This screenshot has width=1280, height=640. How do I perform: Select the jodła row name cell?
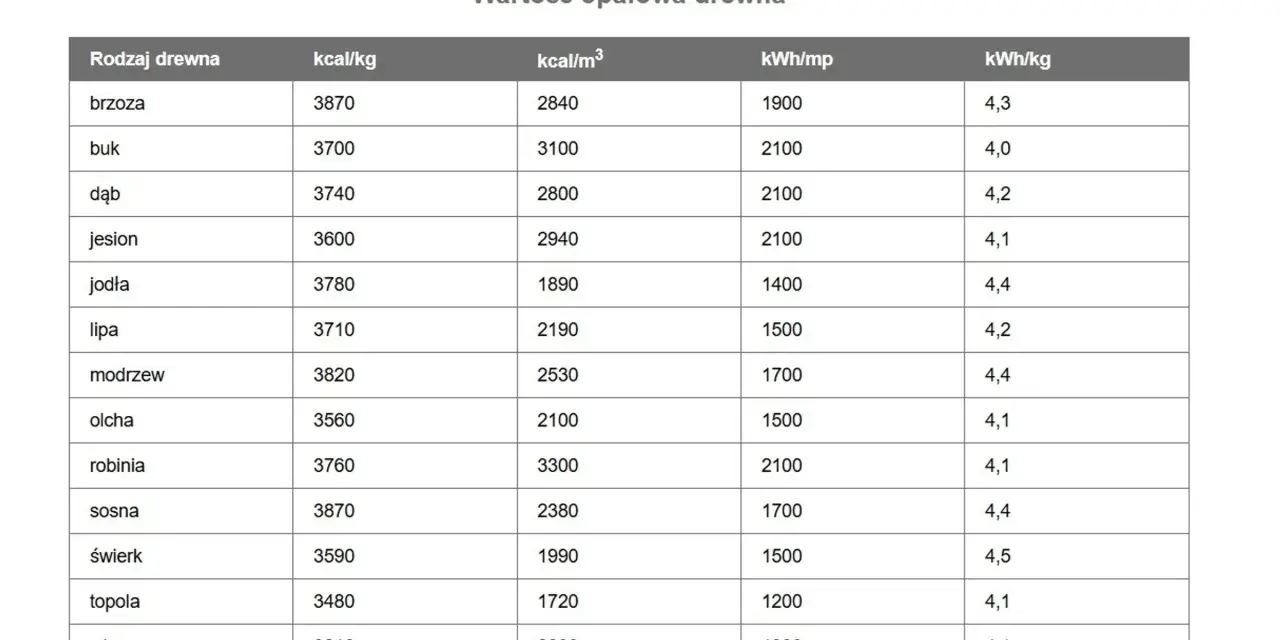(x=181, y=284)
